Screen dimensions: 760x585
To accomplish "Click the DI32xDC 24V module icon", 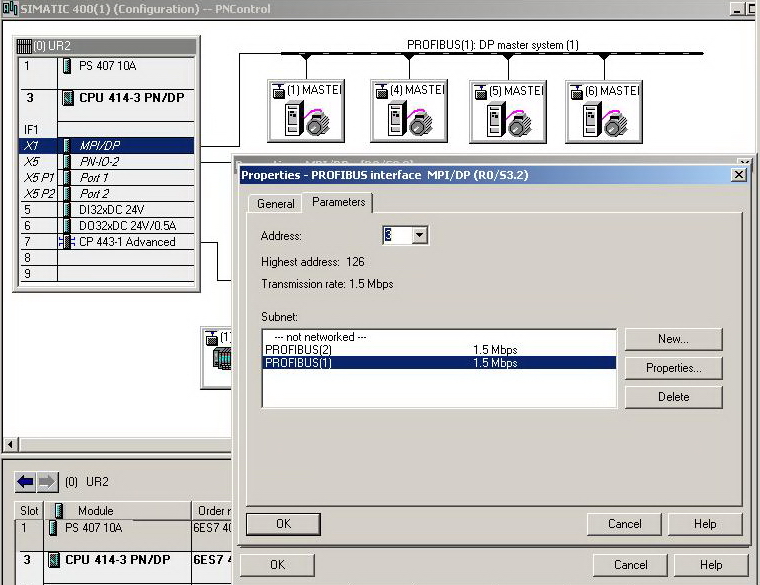I will (67, 209).
